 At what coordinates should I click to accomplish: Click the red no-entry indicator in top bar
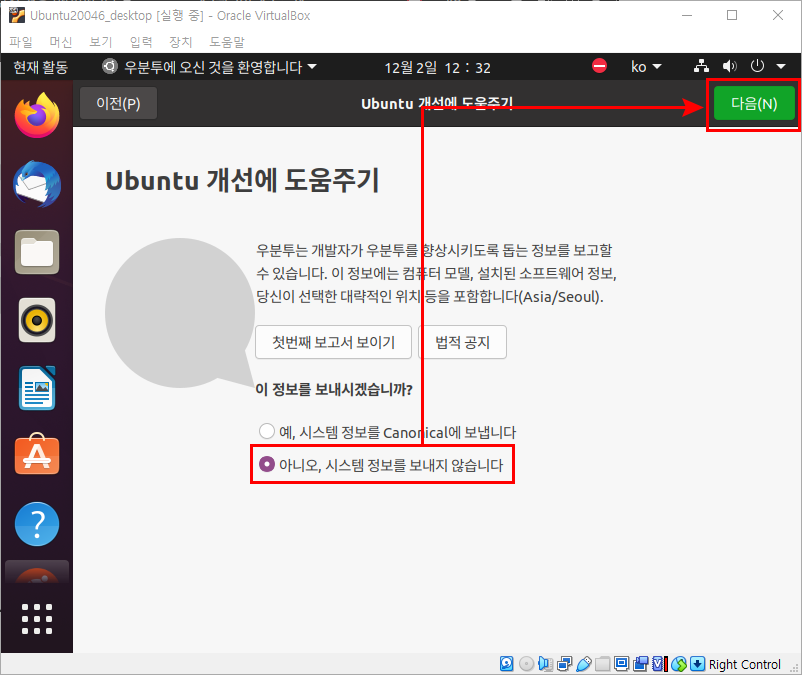click(599, 66)
